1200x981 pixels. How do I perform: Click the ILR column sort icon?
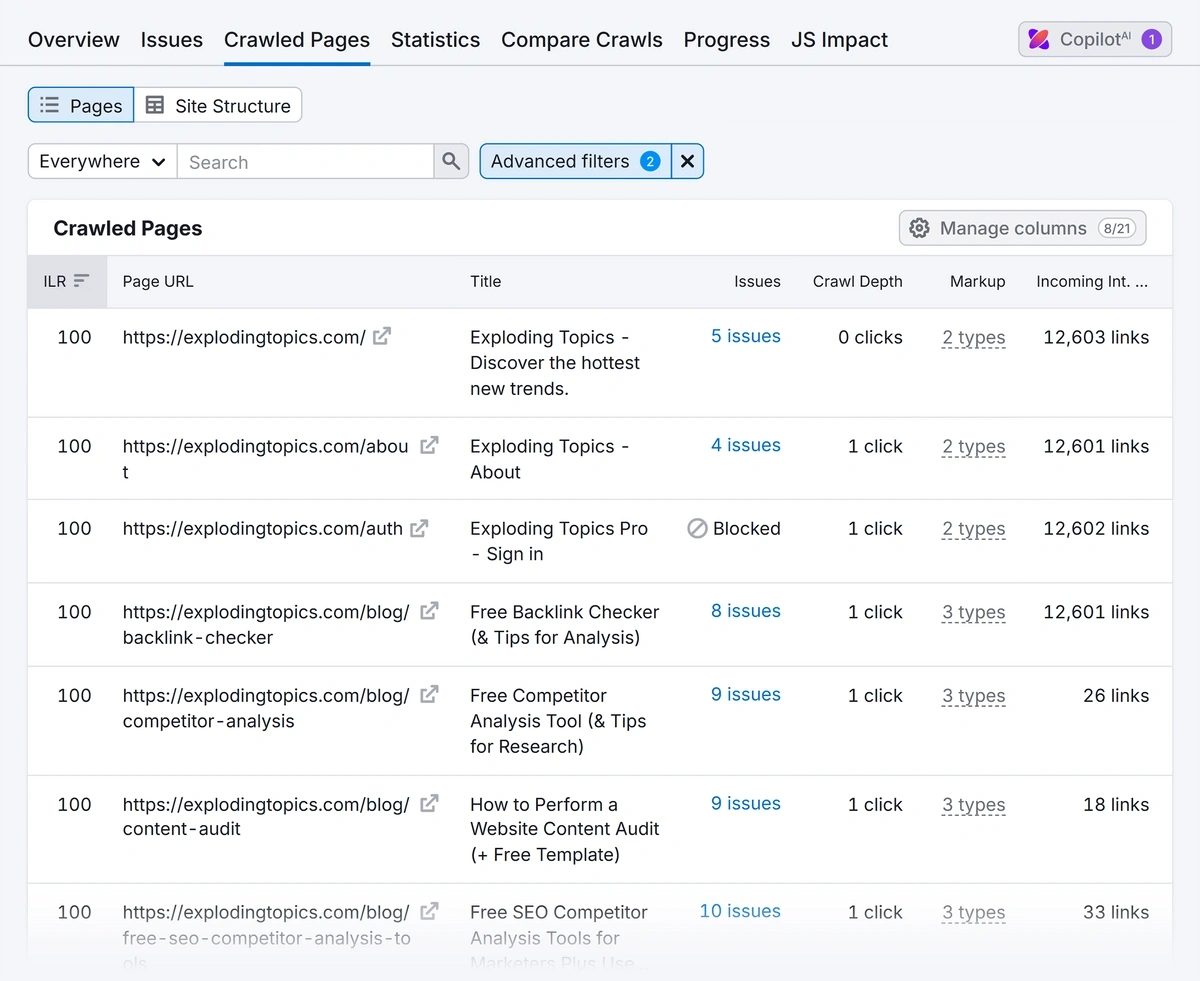coord(82,281)
